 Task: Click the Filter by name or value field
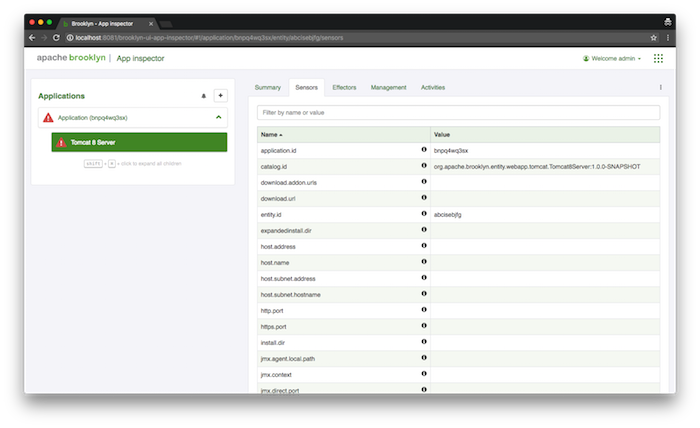(458, 112)
